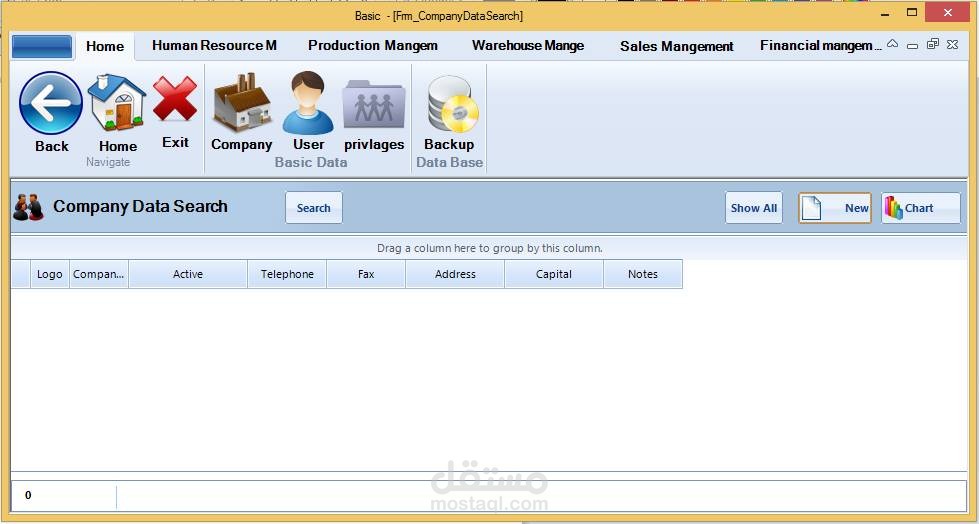Image resolution: width=979 pixels, height=524 pixels.
Task: Sort by the Telephone column header
Action: pyautogui.click(x=287, y=274)
